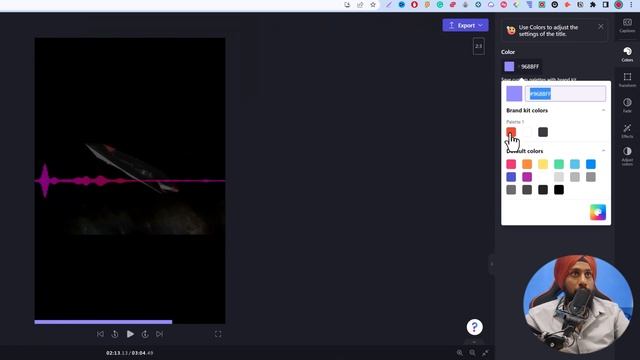Select the light blue default color
The height and width of the screenshot is (360, 640).
(x=575, y=164)
